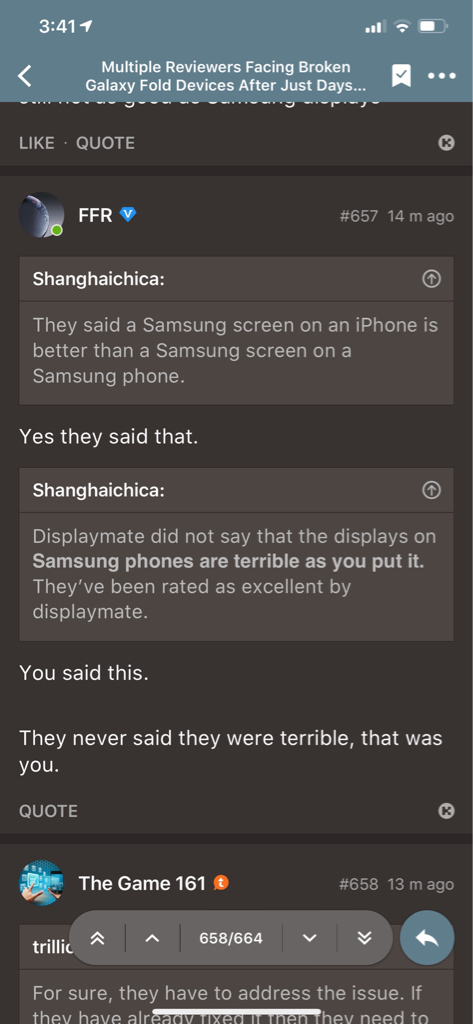Jump to first Shanghaichica quote's original post
The height and width of the screenshot is (1024, 473).
(431, 279)
